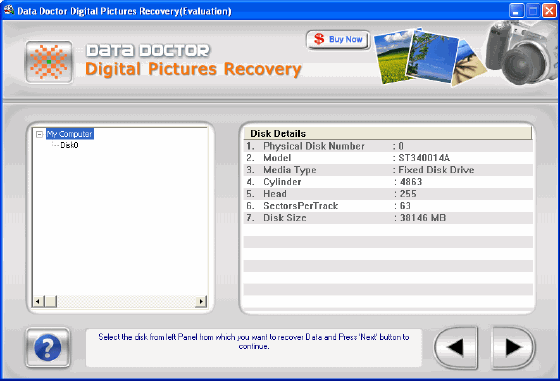Click tree panel scrollbar right arrow
Viewport: 560px width, 381px height.
201,301
